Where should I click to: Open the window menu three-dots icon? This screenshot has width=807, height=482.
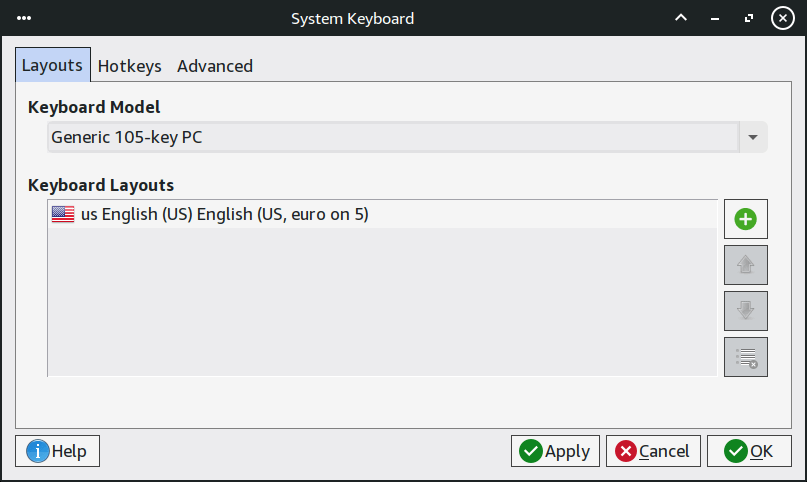(24, 18)
